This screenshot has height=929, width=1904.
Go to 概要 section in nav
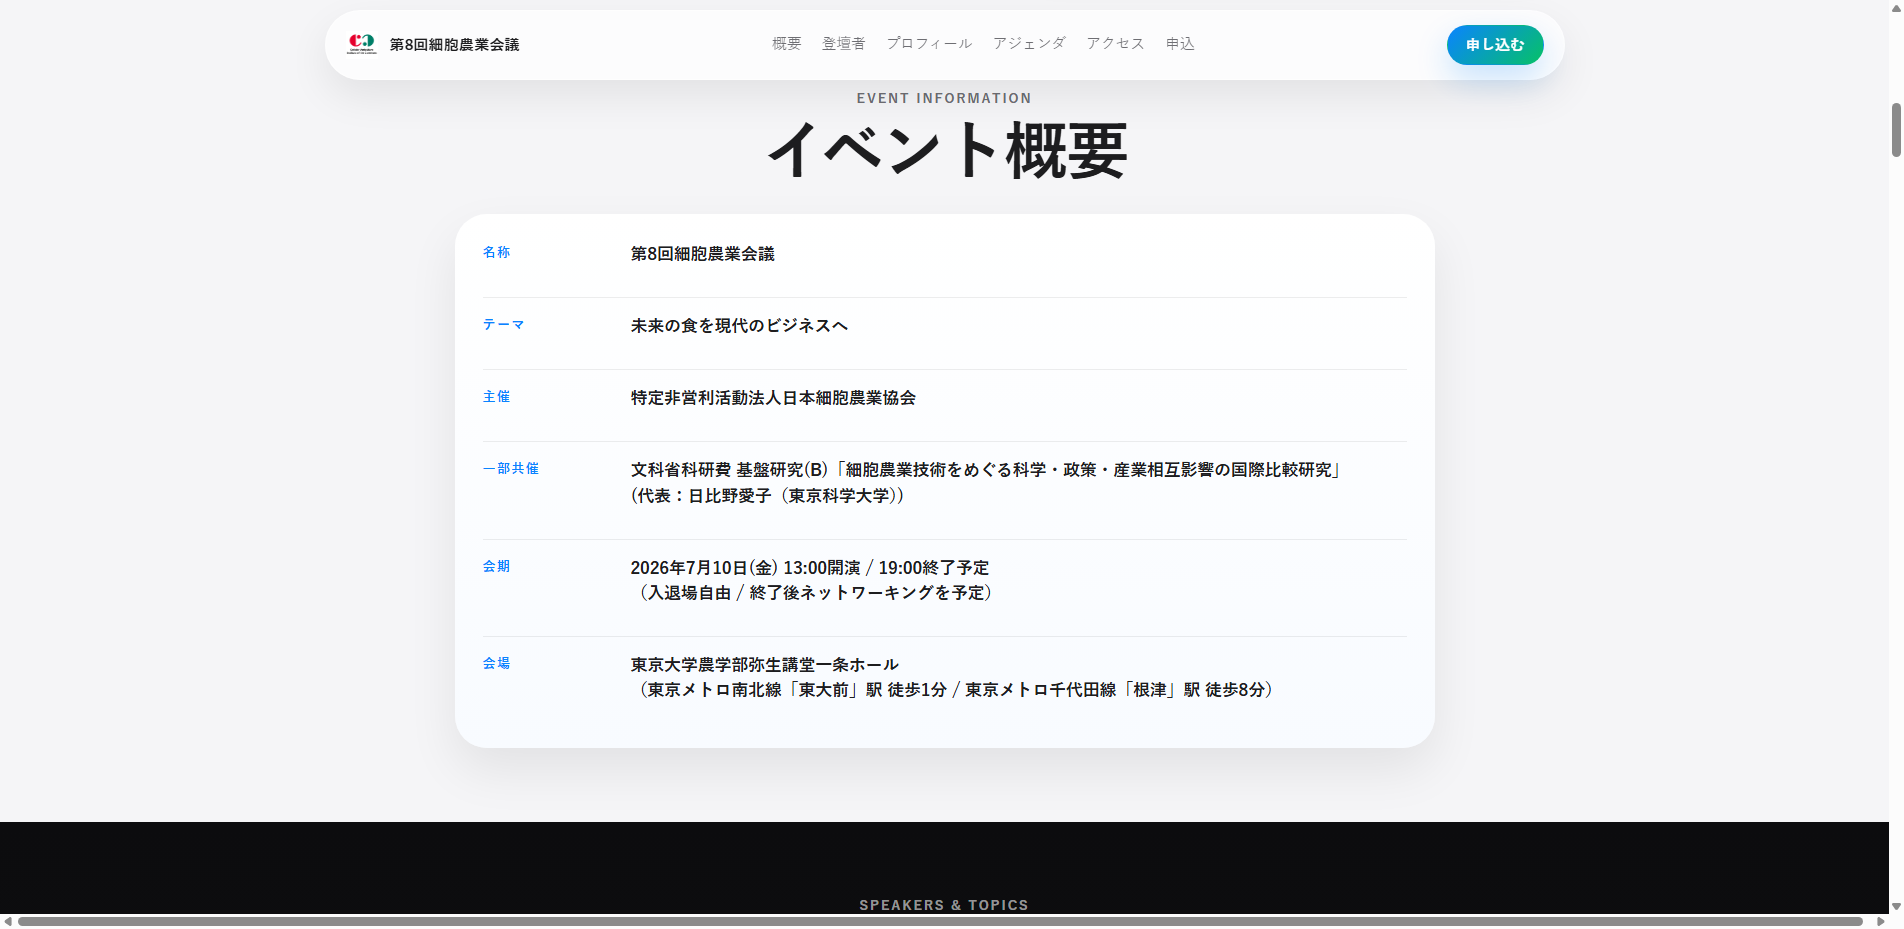[787, 44]
